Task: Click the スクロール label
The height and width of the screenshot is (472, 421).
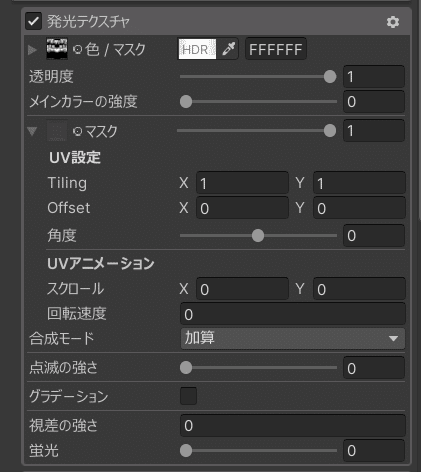Action: coord(76,289)
